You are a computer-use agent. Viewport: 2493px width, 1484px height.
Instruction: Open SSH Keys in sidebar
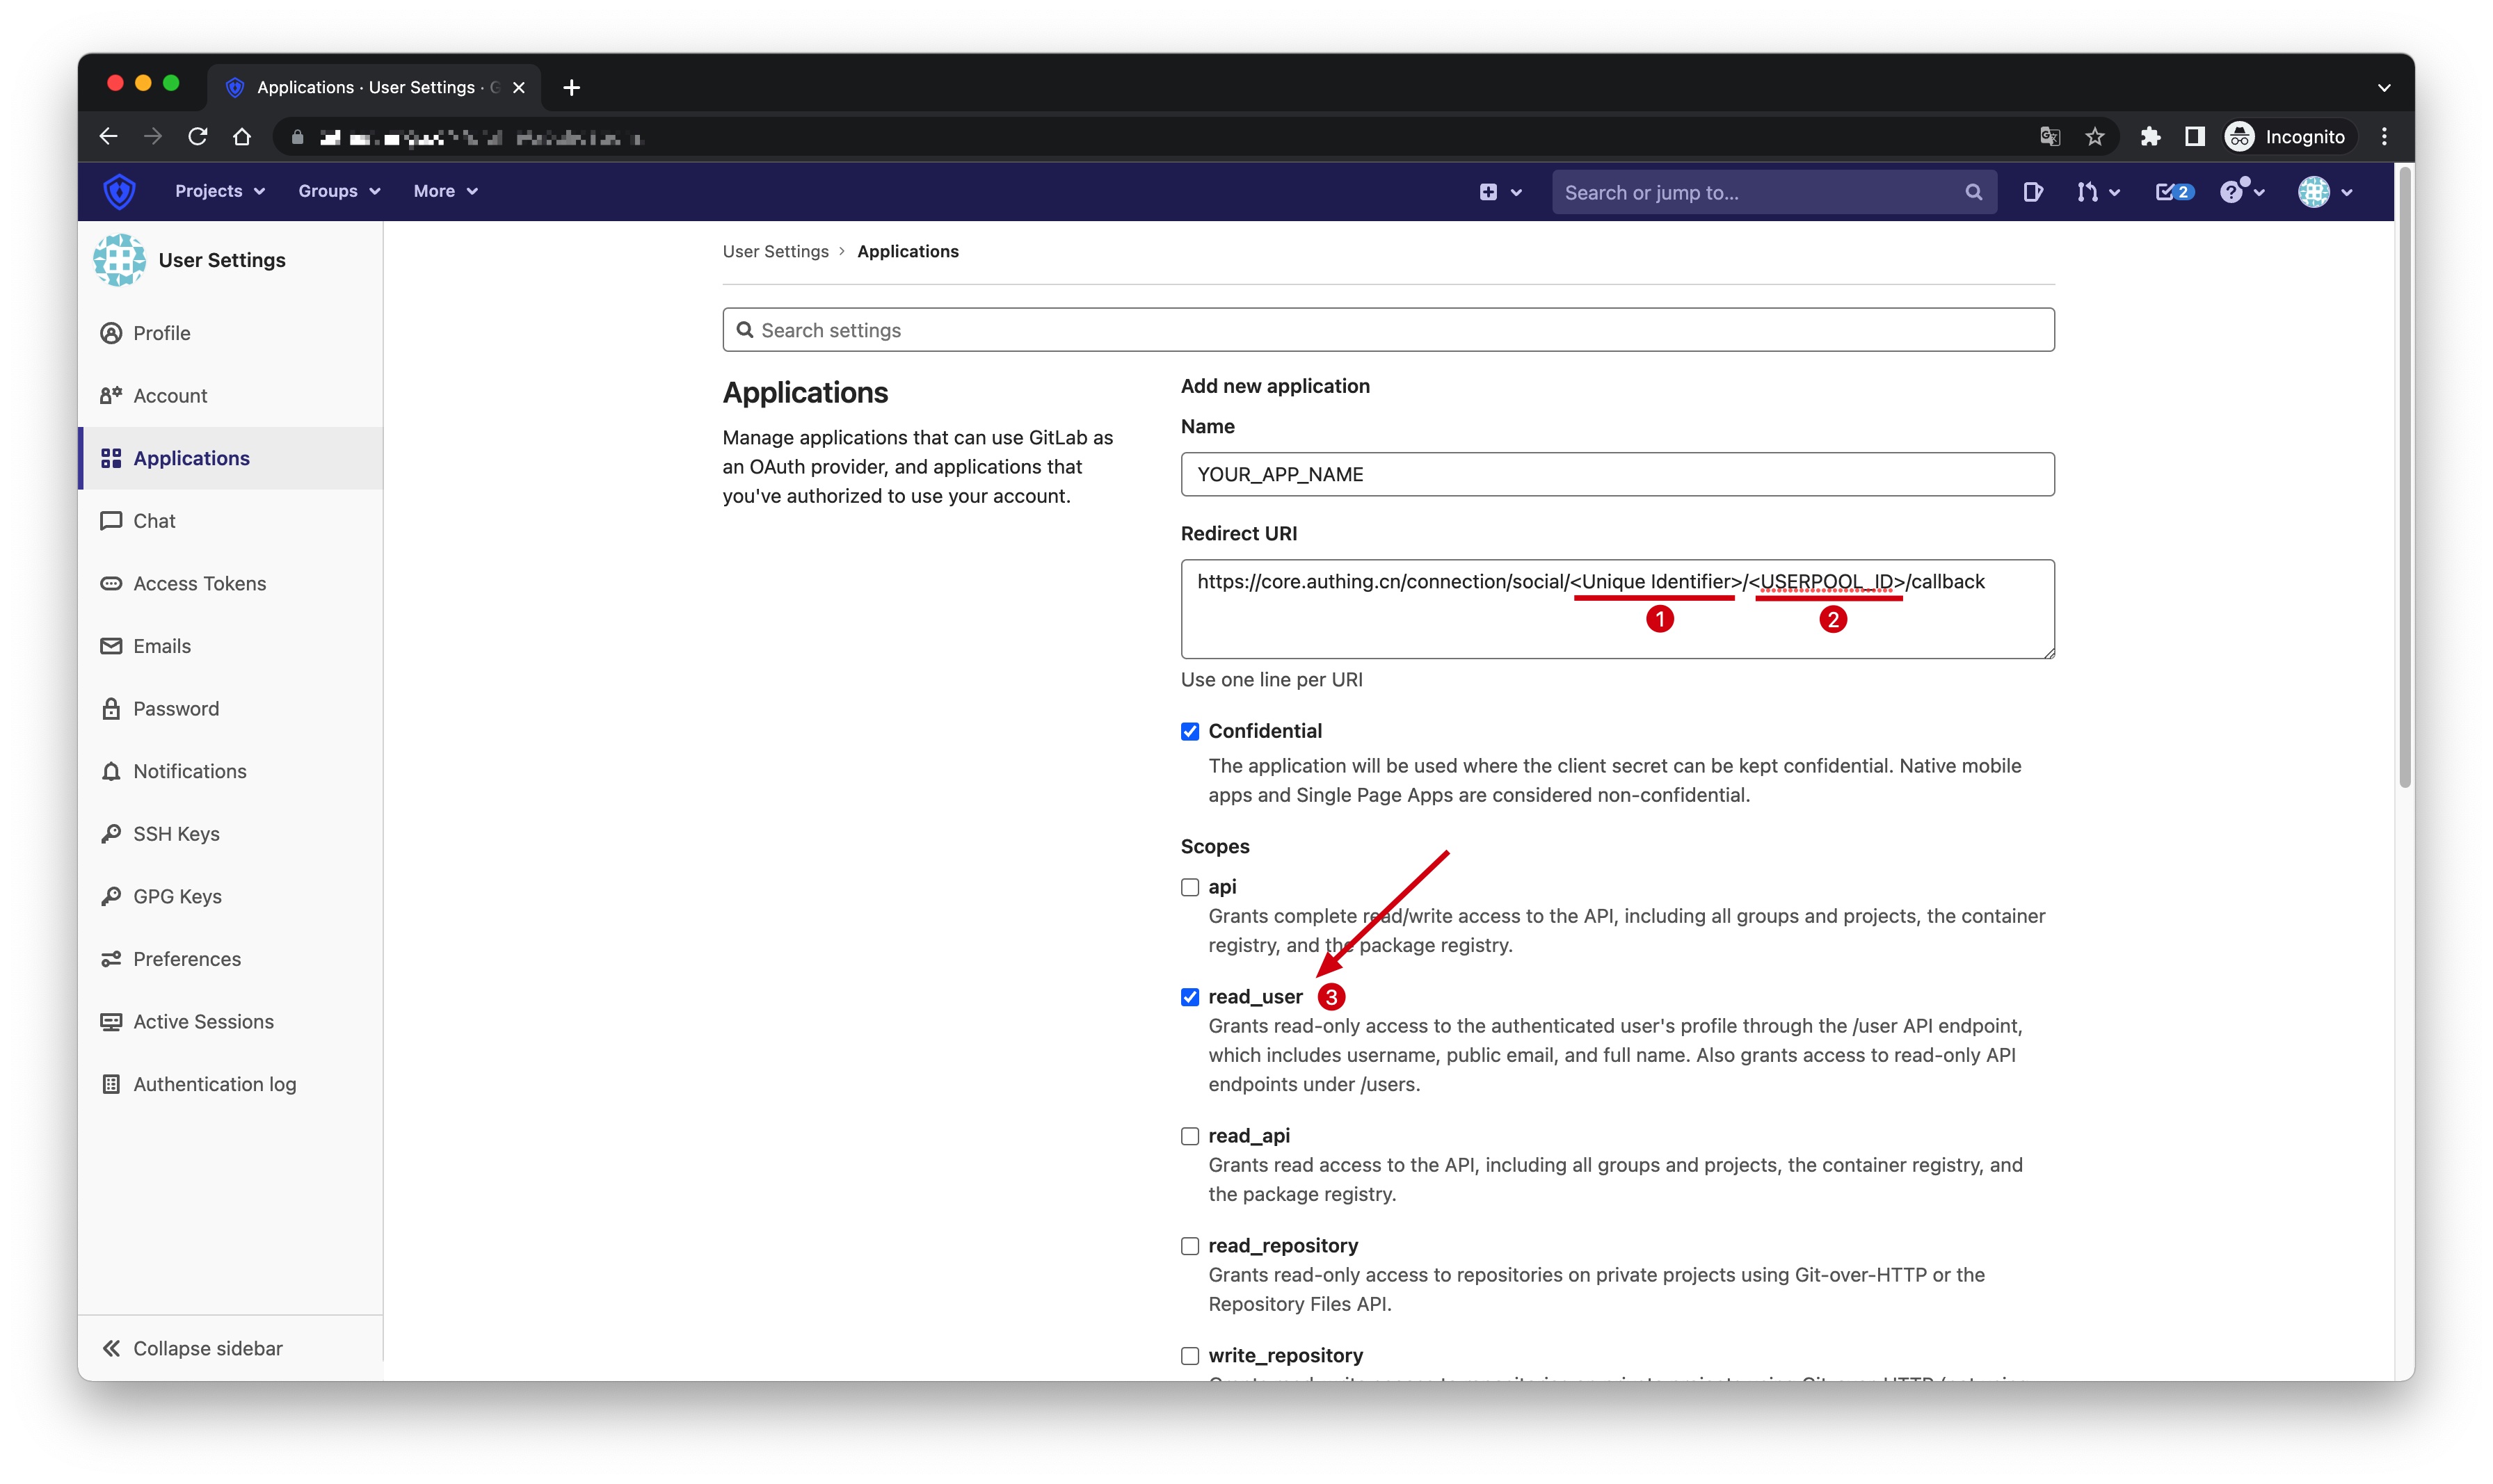(176, 834)
